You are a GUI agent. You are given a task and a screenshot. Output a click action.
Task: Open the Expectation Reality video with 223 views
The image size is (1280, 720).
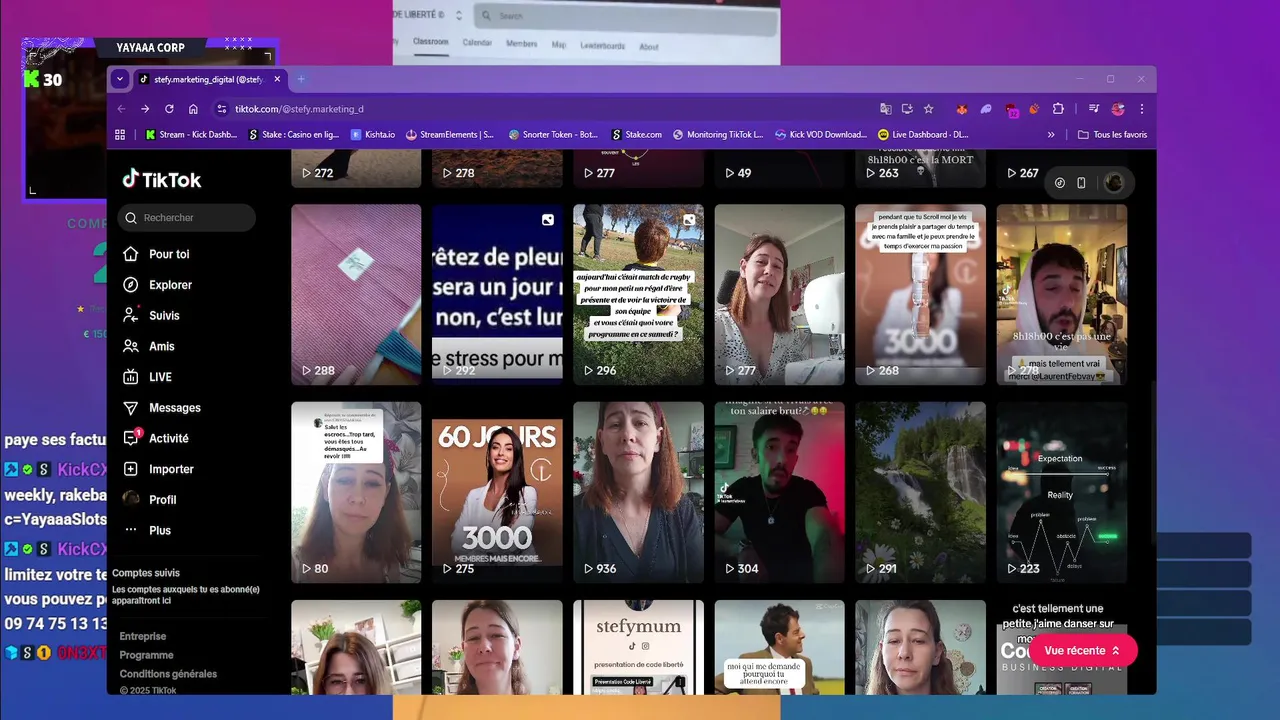pyautogui.click(x=1061, y=492)
